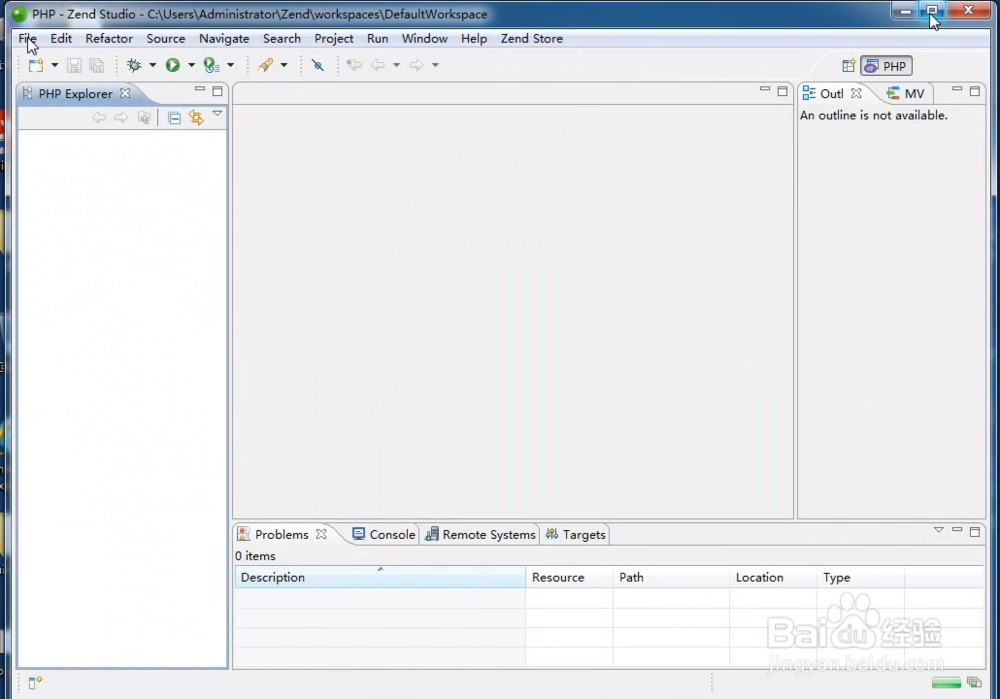This screenshot has height=699, width=1000.
Task: Open the Help menu
Action: coord(474,38)
